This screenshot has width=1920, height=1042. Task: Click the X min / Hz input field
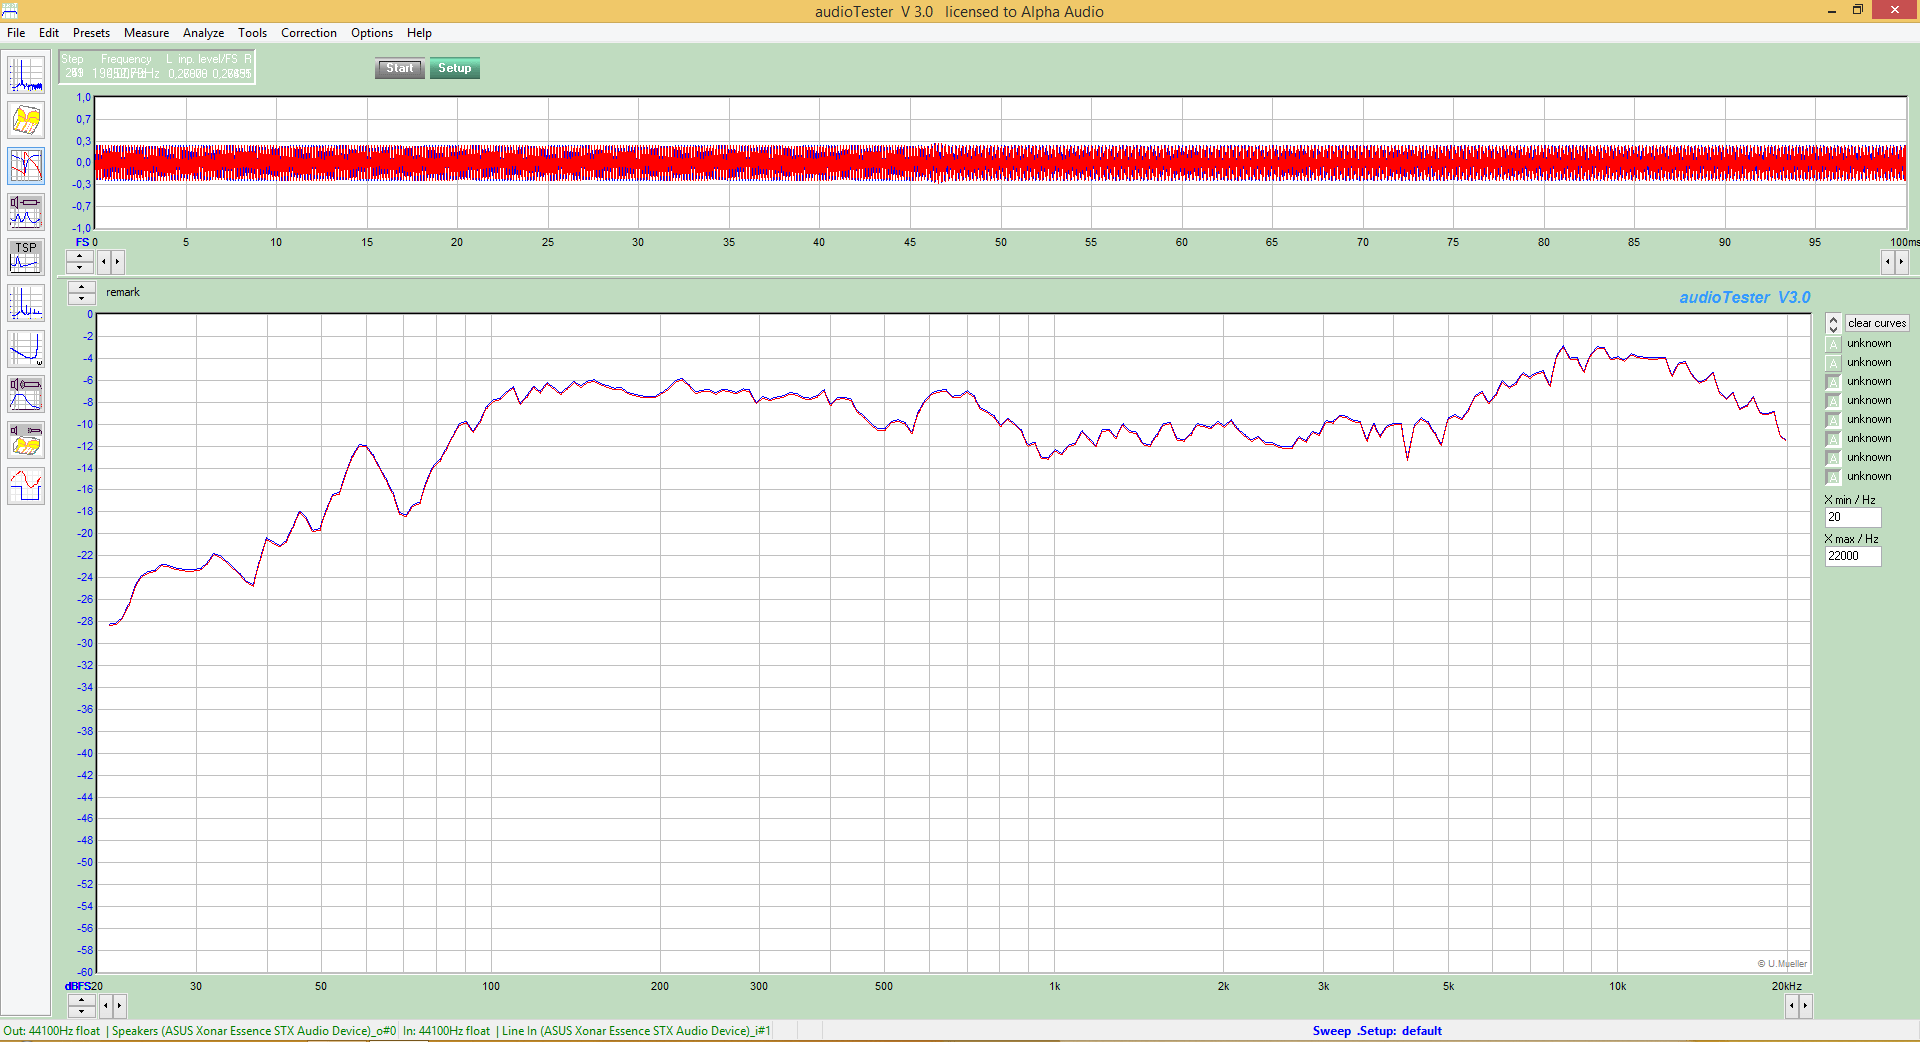1853,517
